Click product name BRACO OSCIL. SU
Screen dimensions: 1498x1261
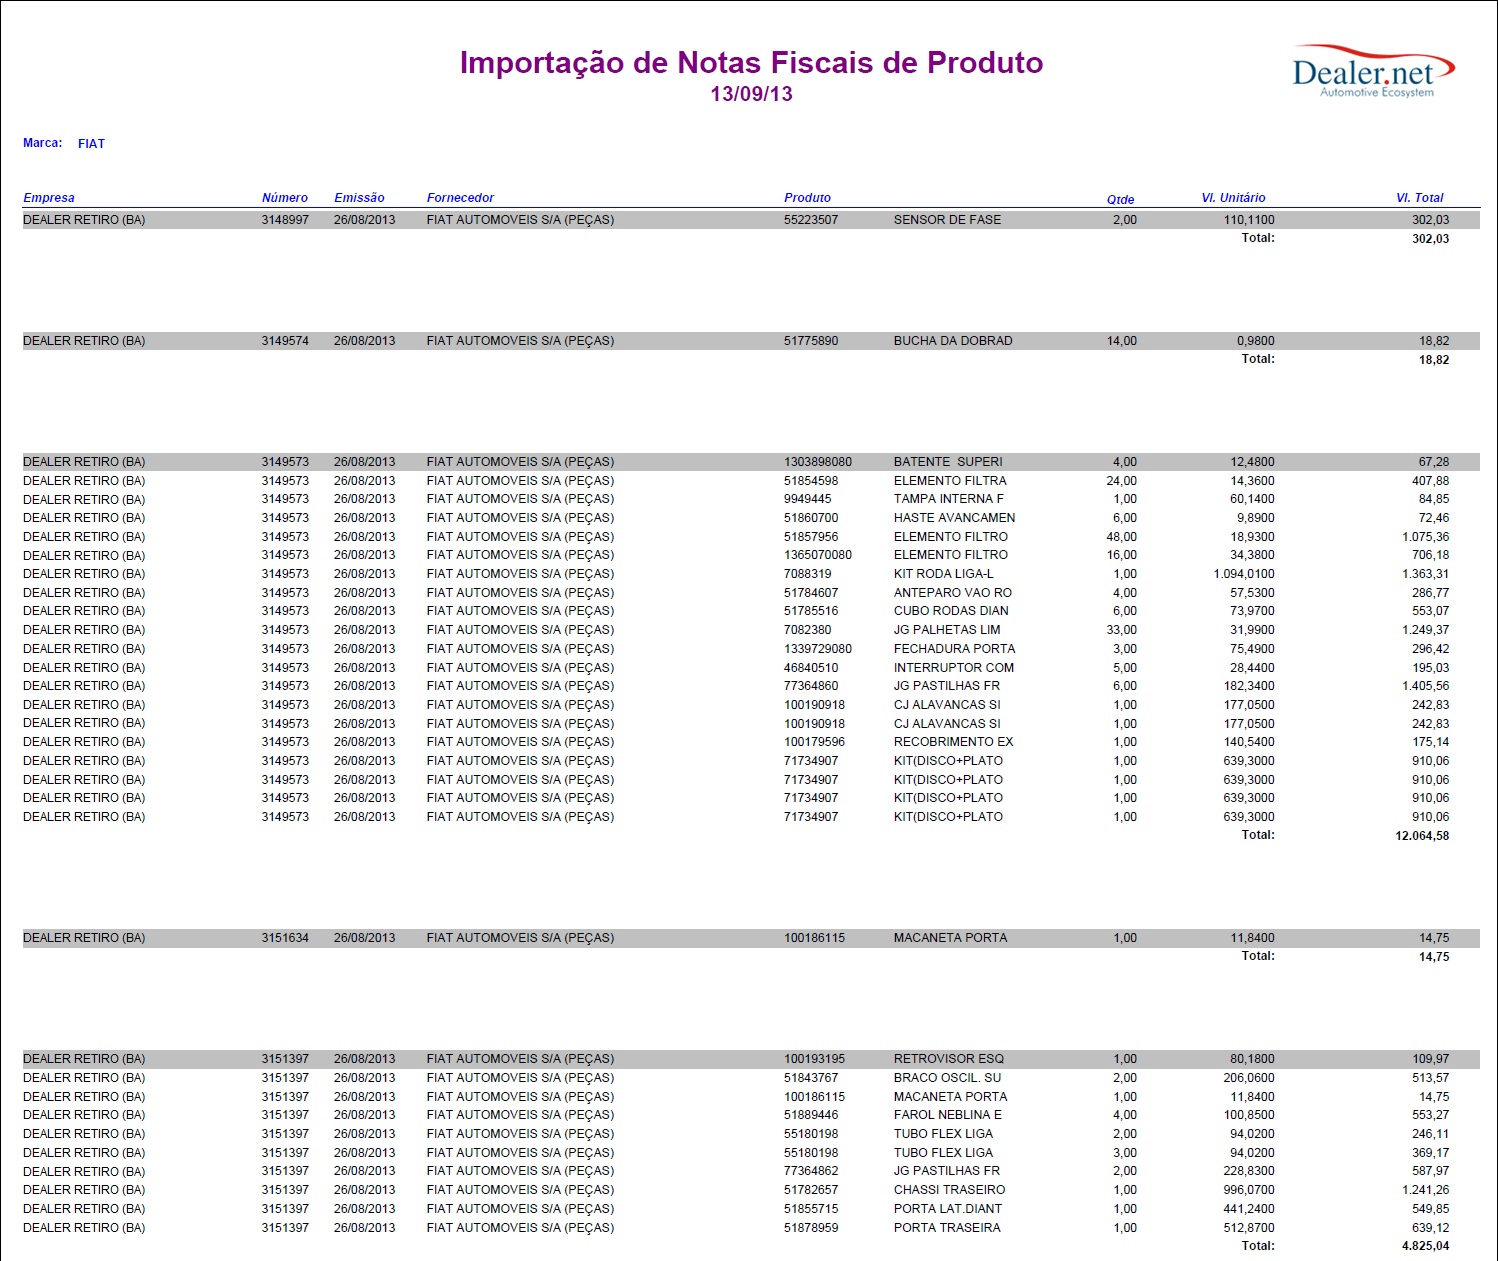[x=947, y=1078]
